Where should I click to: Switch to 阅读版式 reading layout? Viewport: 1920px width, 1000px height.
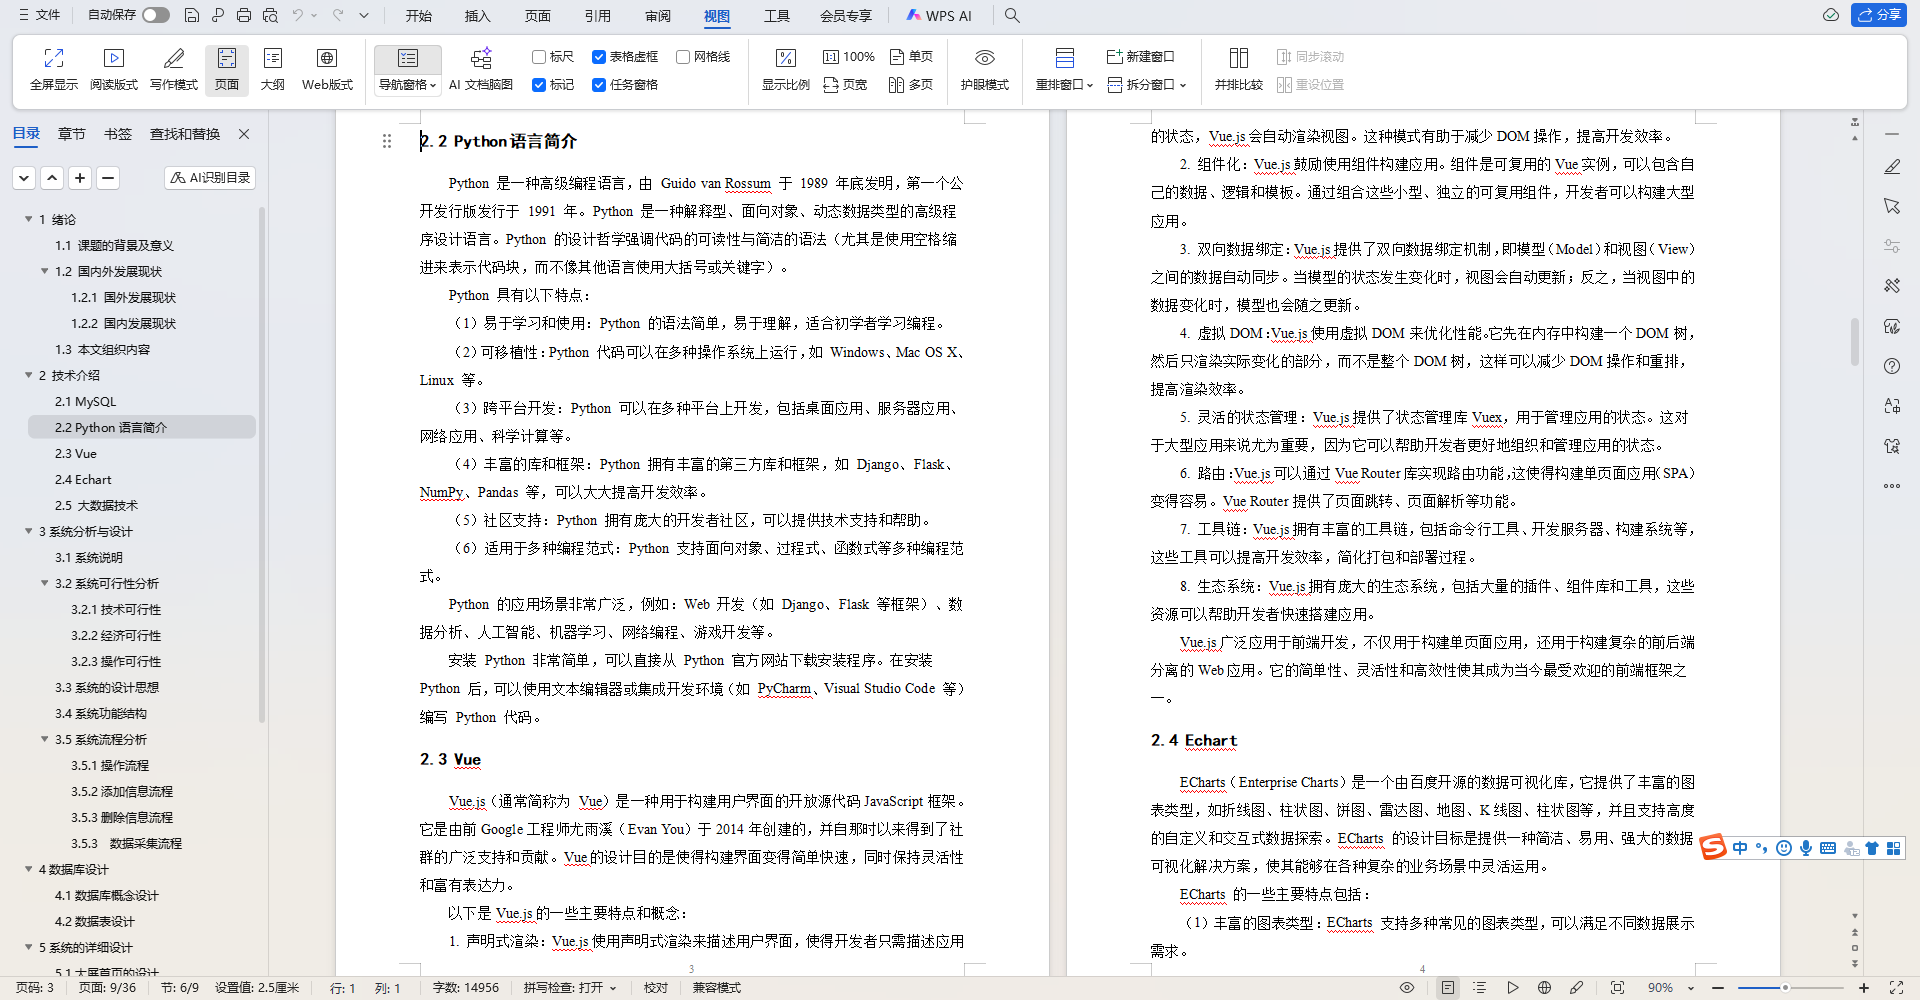pos(114,70)
